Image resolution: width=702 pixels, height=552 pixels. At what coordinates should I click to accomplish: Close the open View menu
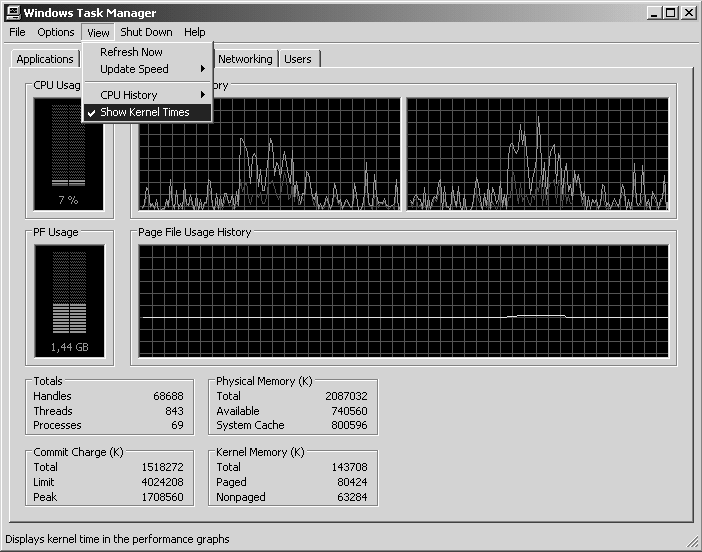[x=98, y=33]
